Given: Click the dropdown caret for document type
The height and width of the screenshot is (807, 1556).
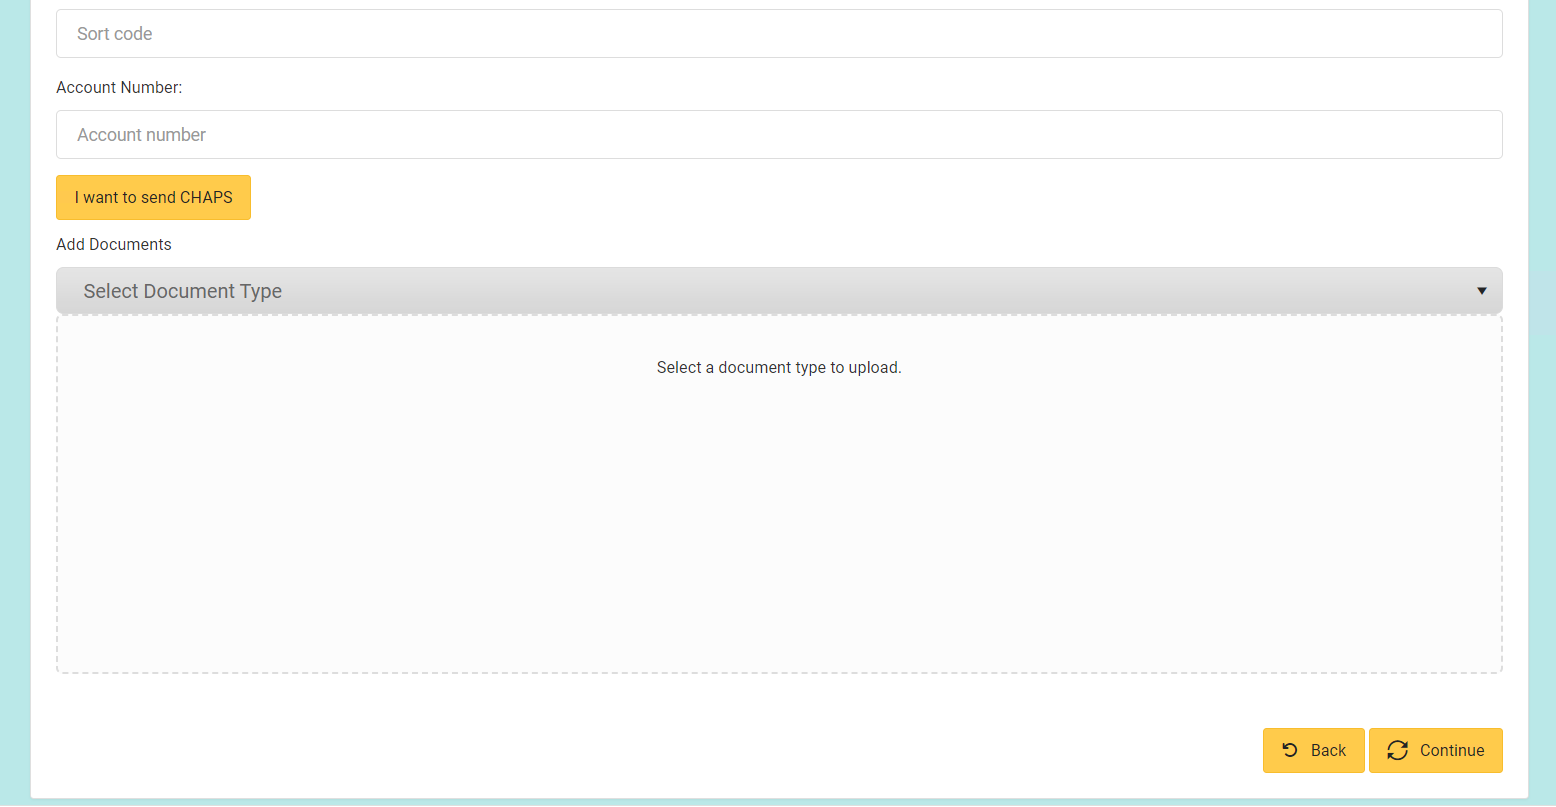Looking at the screenshot, I should coord(1481,291).
